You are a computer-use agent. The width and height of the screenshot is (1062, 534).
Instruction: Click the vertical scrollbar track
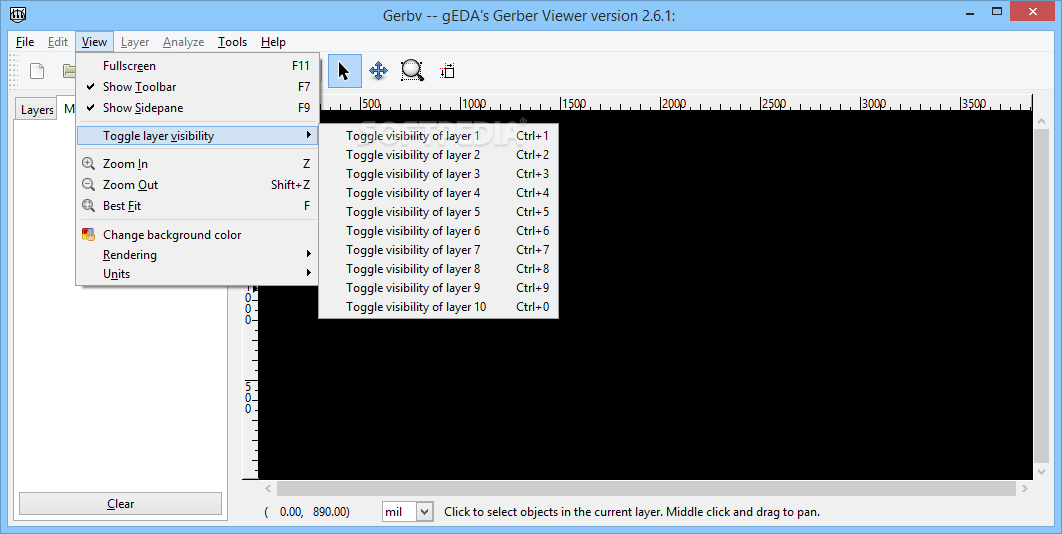point(1042,297)
